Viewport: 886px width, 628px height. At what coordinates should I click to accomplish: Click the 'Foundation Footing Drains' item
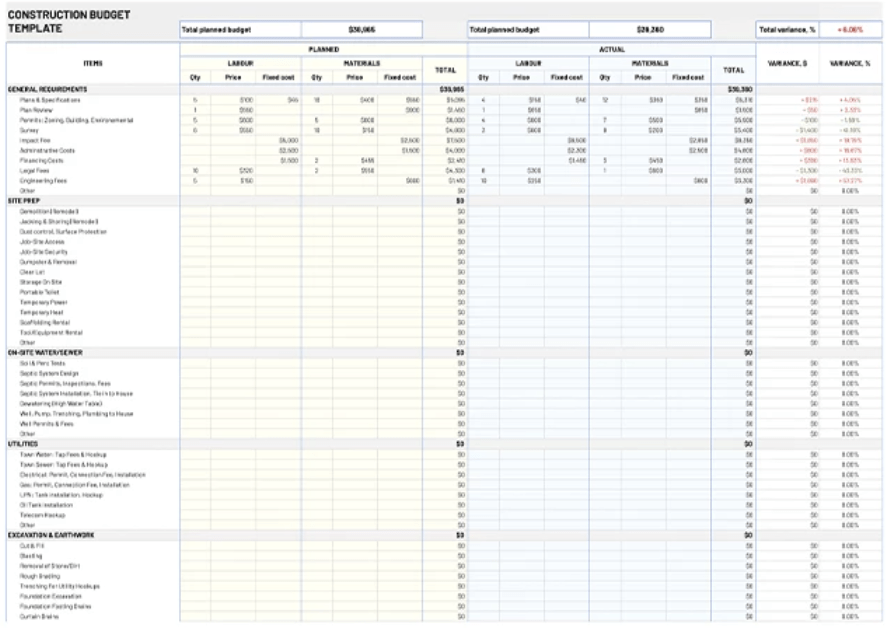click(x=55, y=607)
